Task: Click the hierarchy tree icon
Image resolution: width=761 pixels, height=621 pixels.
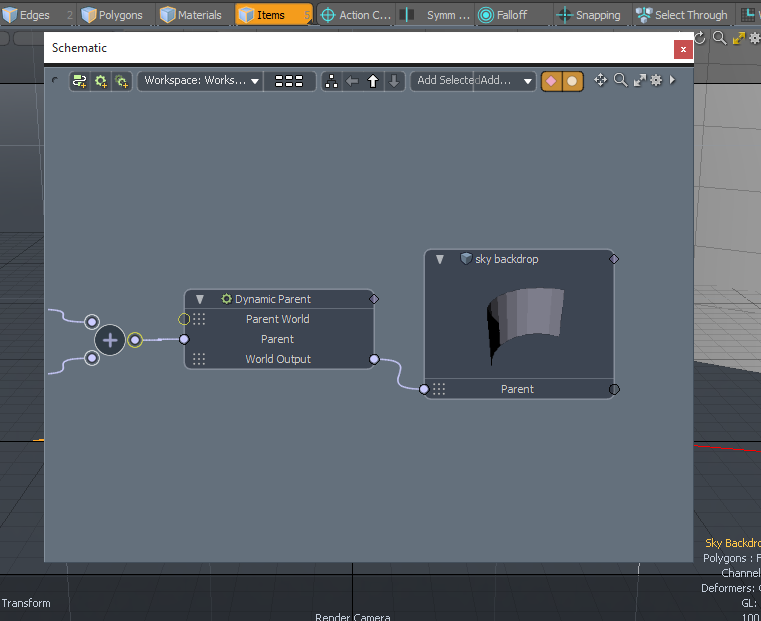Action: tap(331, 81)
